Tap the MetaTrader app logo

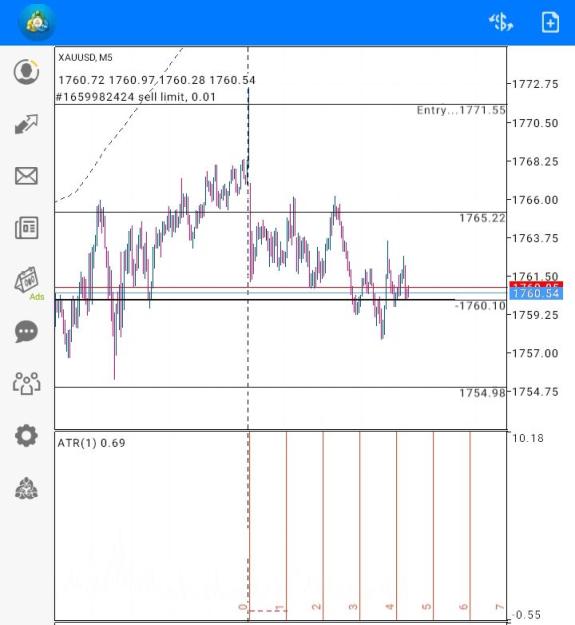(x=37, y=22)
